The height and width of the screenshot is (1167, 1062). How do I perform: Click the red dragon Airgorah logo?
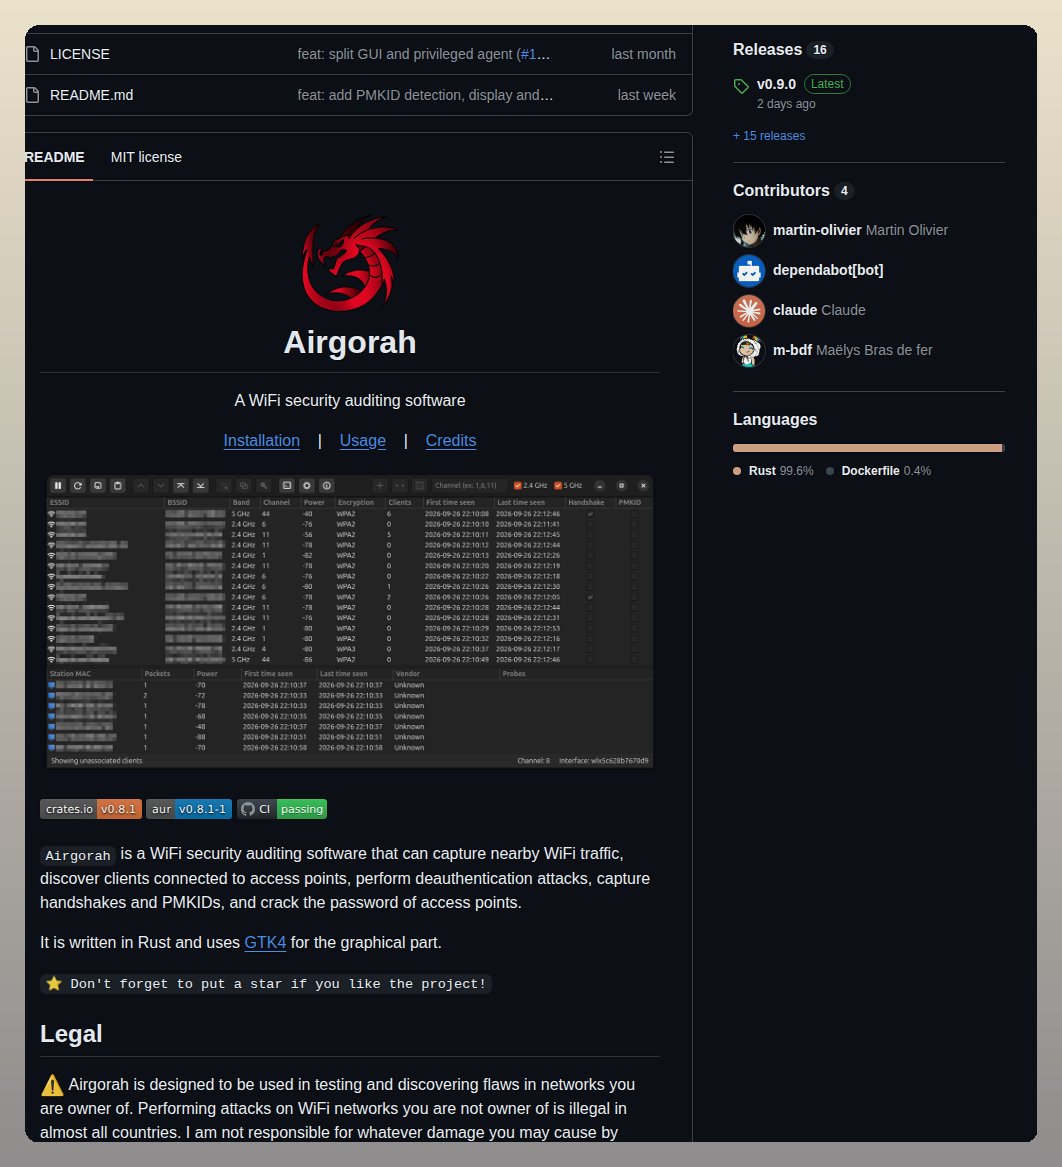pos(350,263)
